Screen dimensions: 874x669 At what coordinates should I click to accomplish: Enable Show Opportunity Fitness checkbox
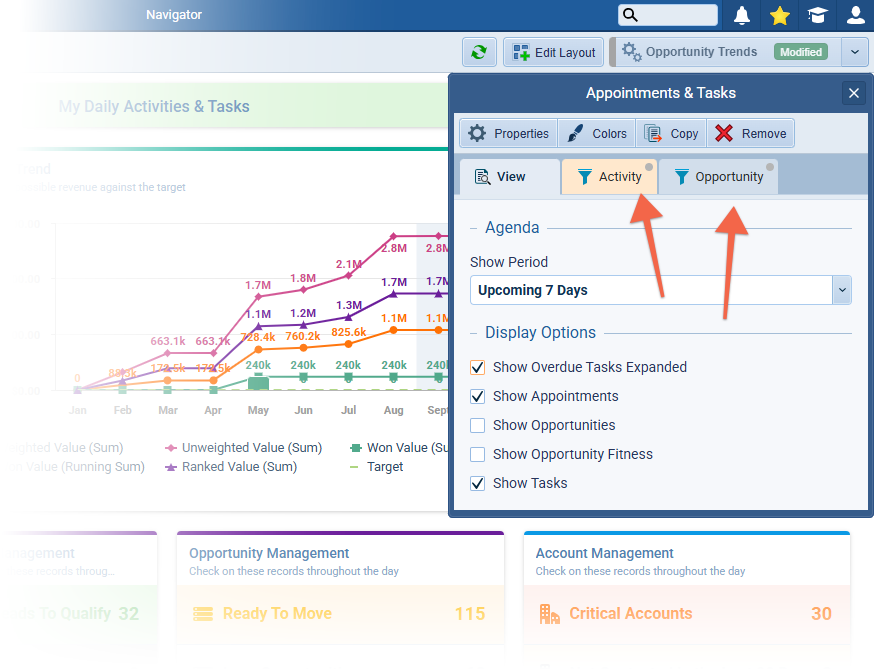tap(478, 454)
